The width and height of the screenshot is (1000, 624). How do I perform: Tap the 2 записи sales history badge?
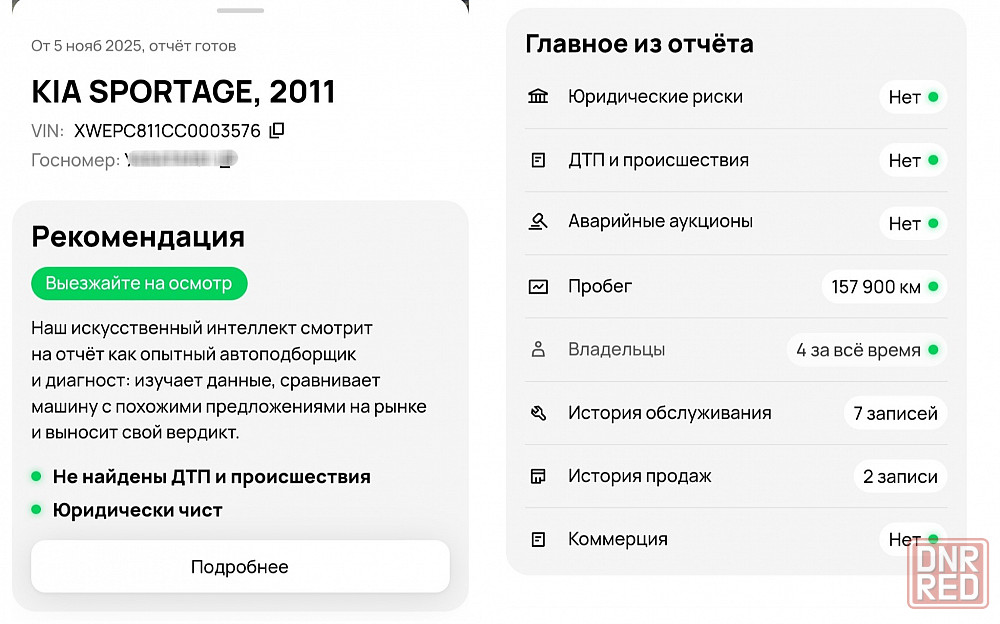tap(900, 476)
